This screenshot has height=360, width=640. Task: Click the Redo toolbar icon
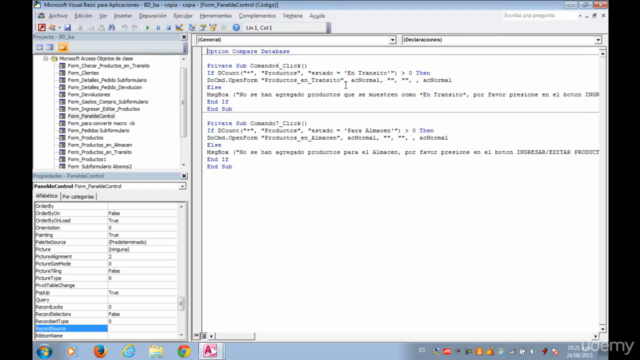point(135,28)
